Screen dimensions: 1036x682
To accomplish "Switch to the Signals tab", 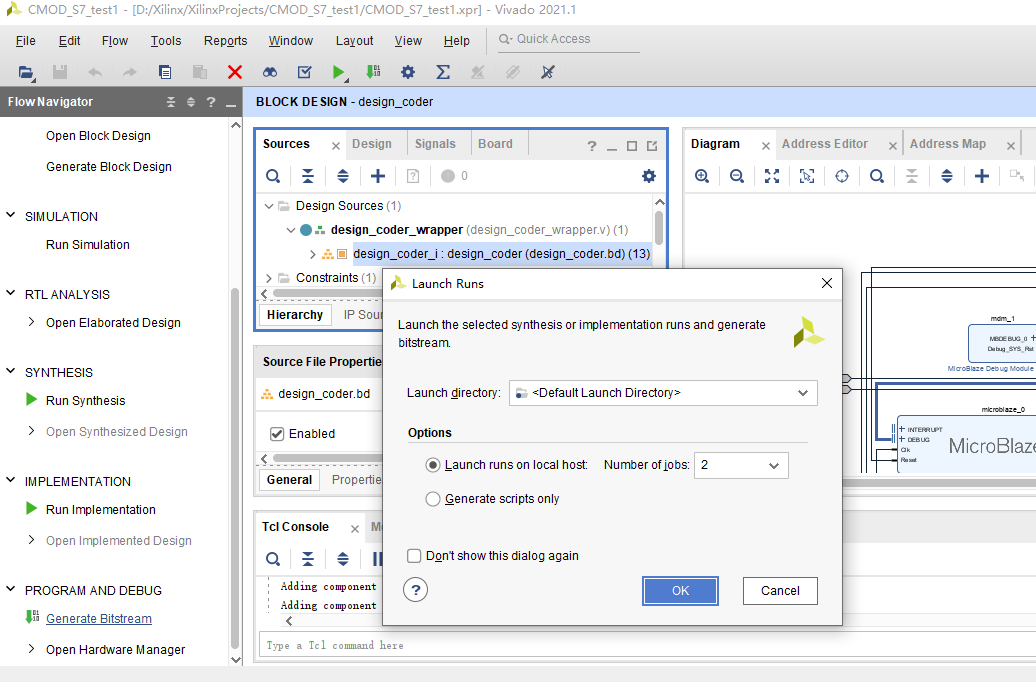I will 435,144.
